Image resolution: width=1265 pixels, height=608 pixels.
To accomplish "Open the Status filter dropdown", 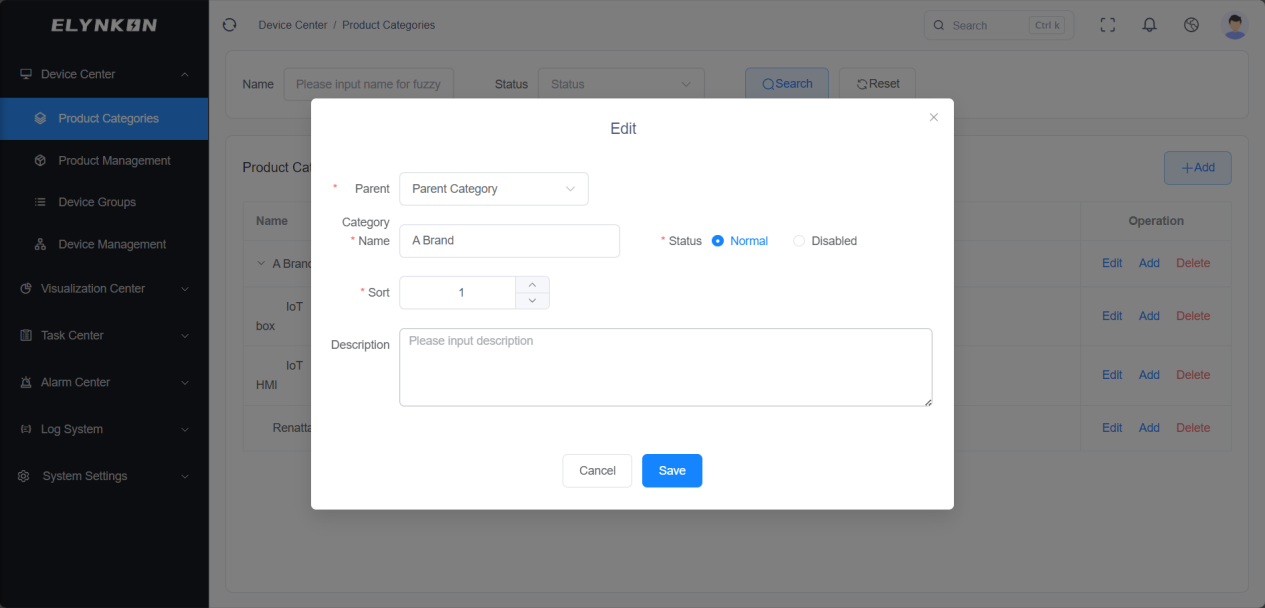I will [x=621, y=84].
